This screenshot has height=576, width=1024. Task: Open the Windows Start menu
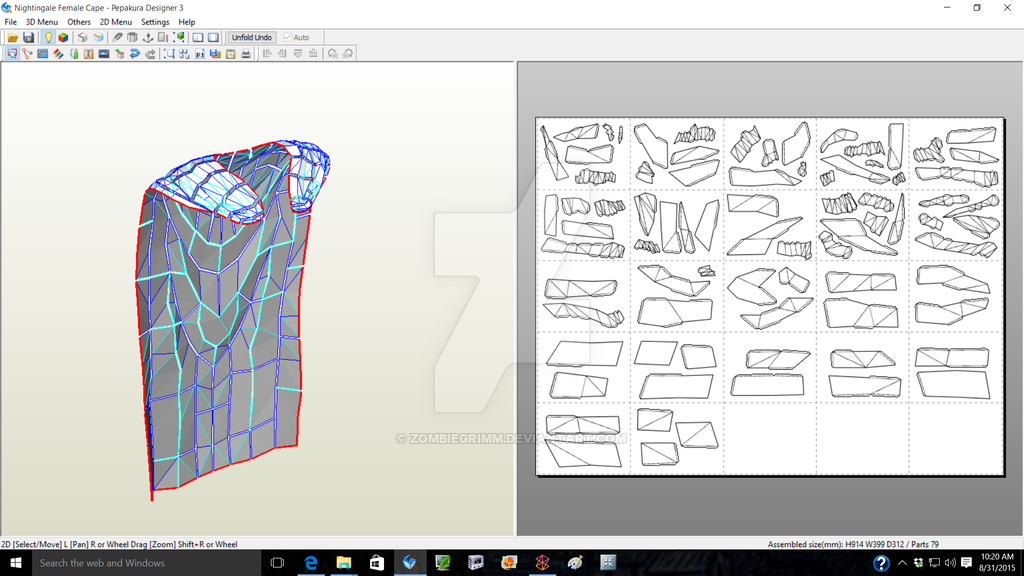tap(16, 563)
